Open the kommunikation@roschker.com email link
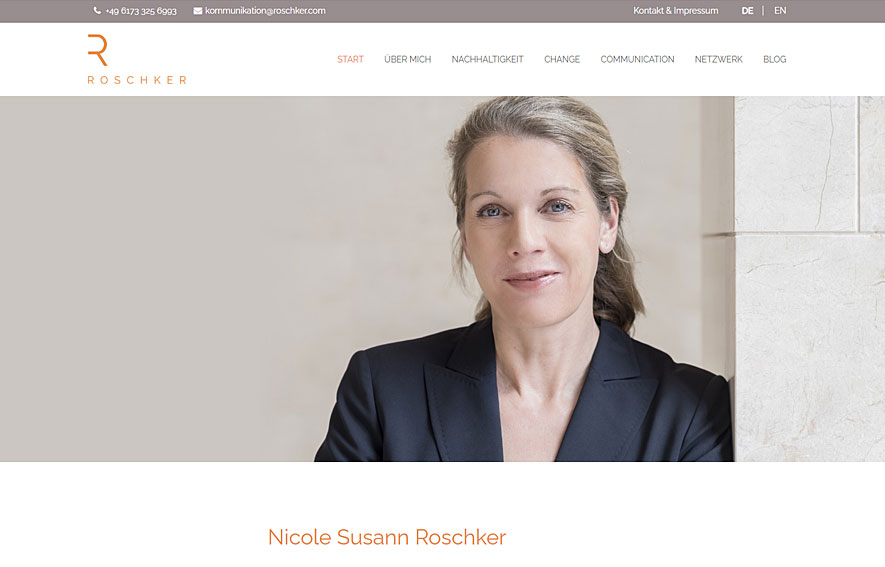This screenshot has height=567, width=885. pos(265,11)
